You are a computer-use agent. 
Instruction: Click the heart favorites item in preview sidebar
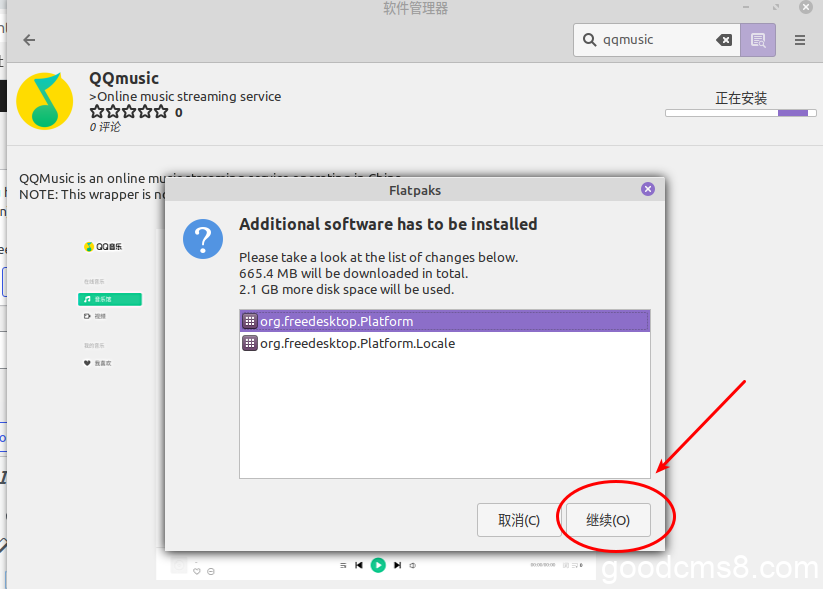[x=98, y=363]
